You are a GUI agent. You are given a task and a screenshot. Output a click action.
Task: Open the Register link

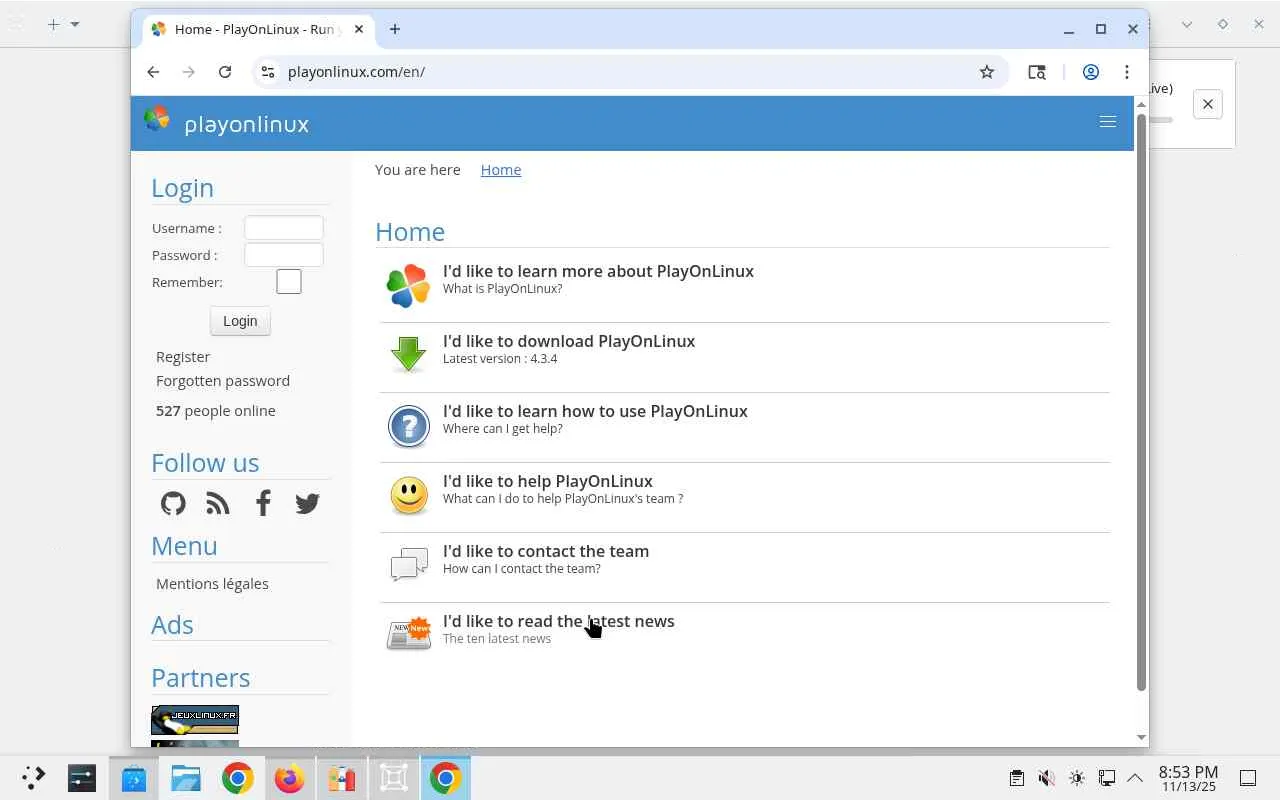183,357
